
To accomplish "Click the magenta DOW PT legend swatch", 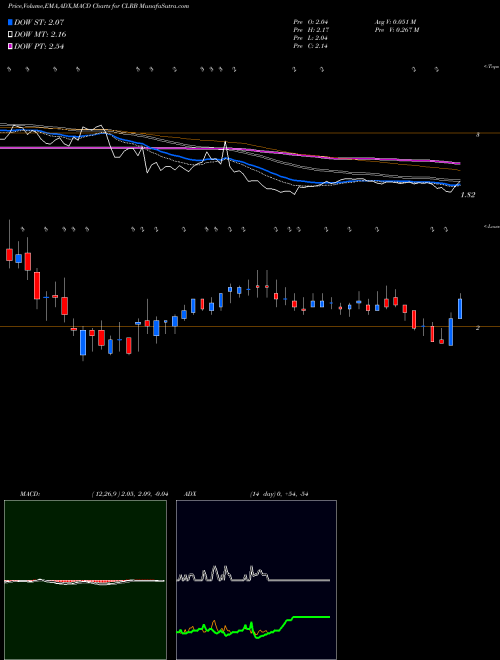I will [11, 47].
